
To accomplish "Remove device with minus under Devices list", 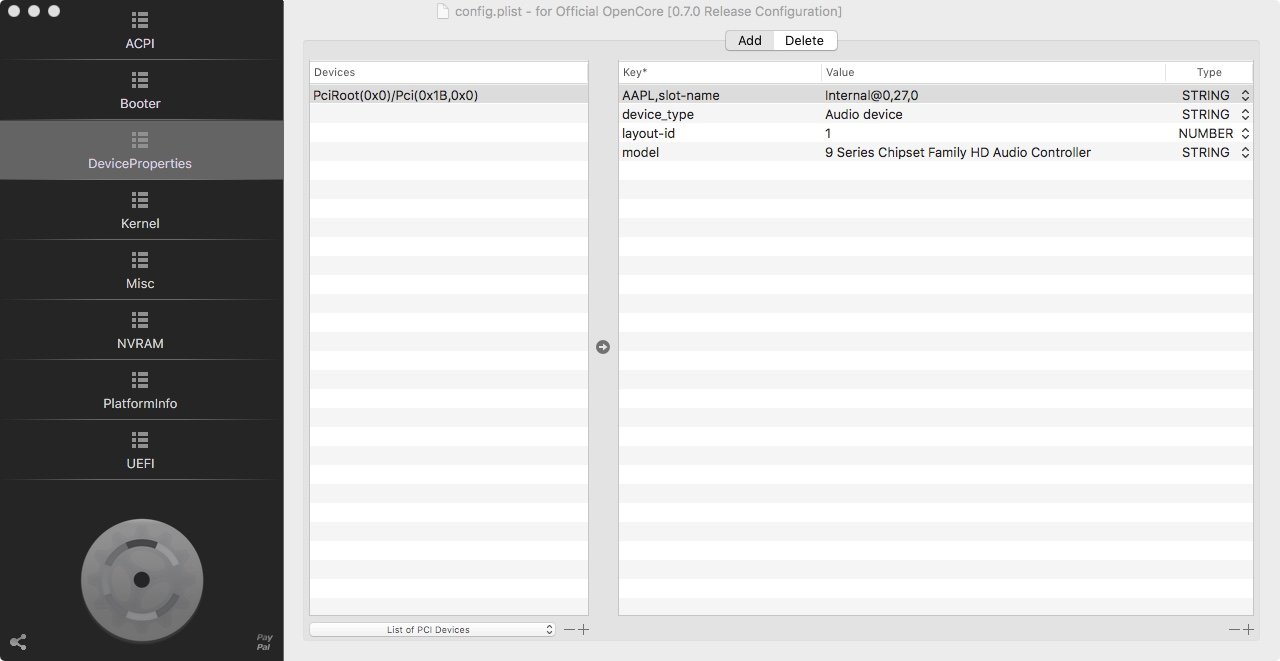I will click(569, 629).
